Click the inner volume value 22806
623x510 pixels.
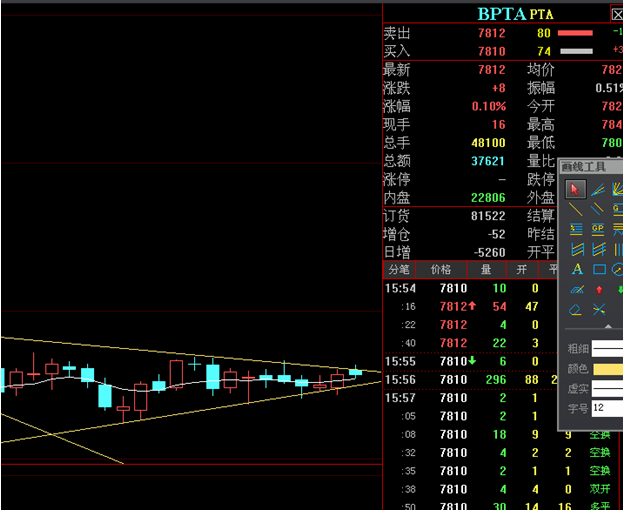tap(488, 197)
